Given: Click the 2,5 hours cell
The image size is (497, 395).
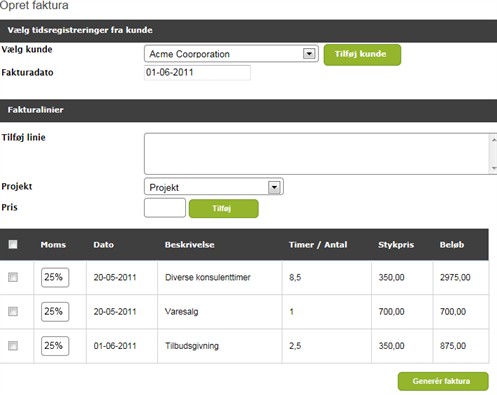Looking at the screenshot, I should coord(327,346).
